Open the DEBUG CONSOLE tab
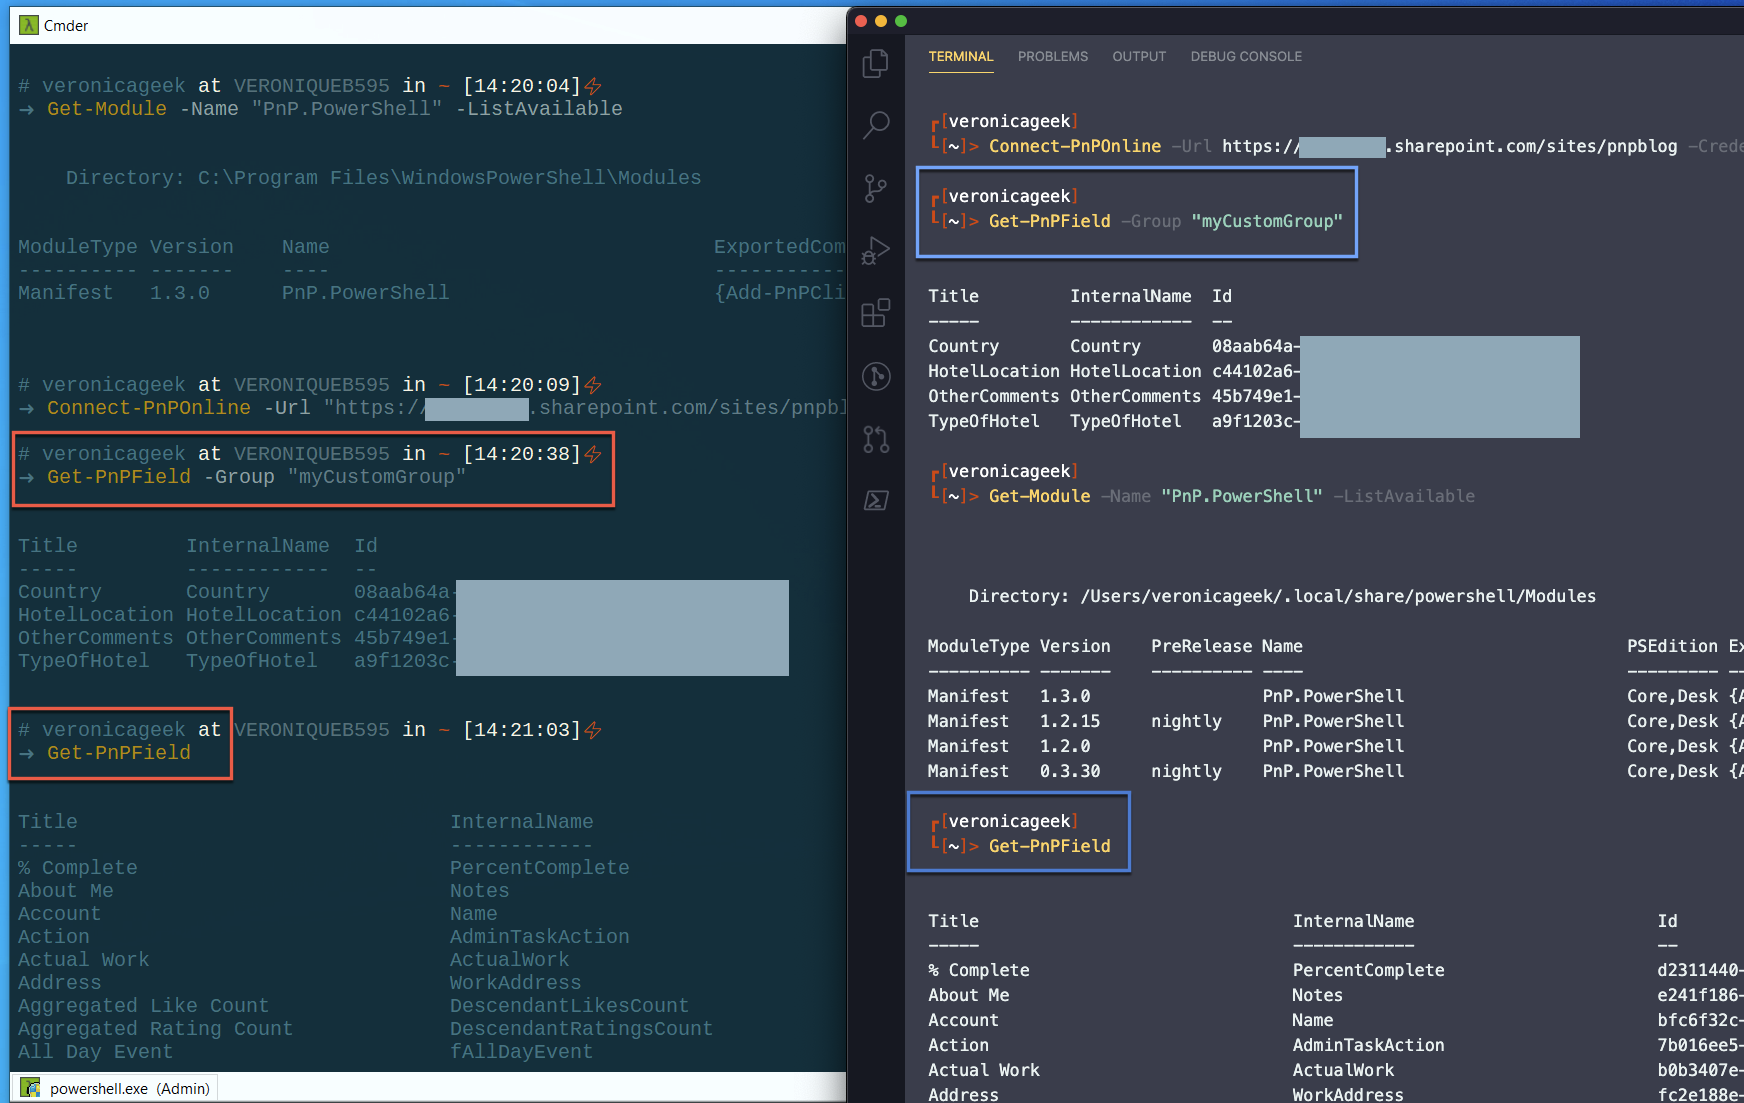The height and width of the screenshot is (1103, 1744). click(1246, 57)
